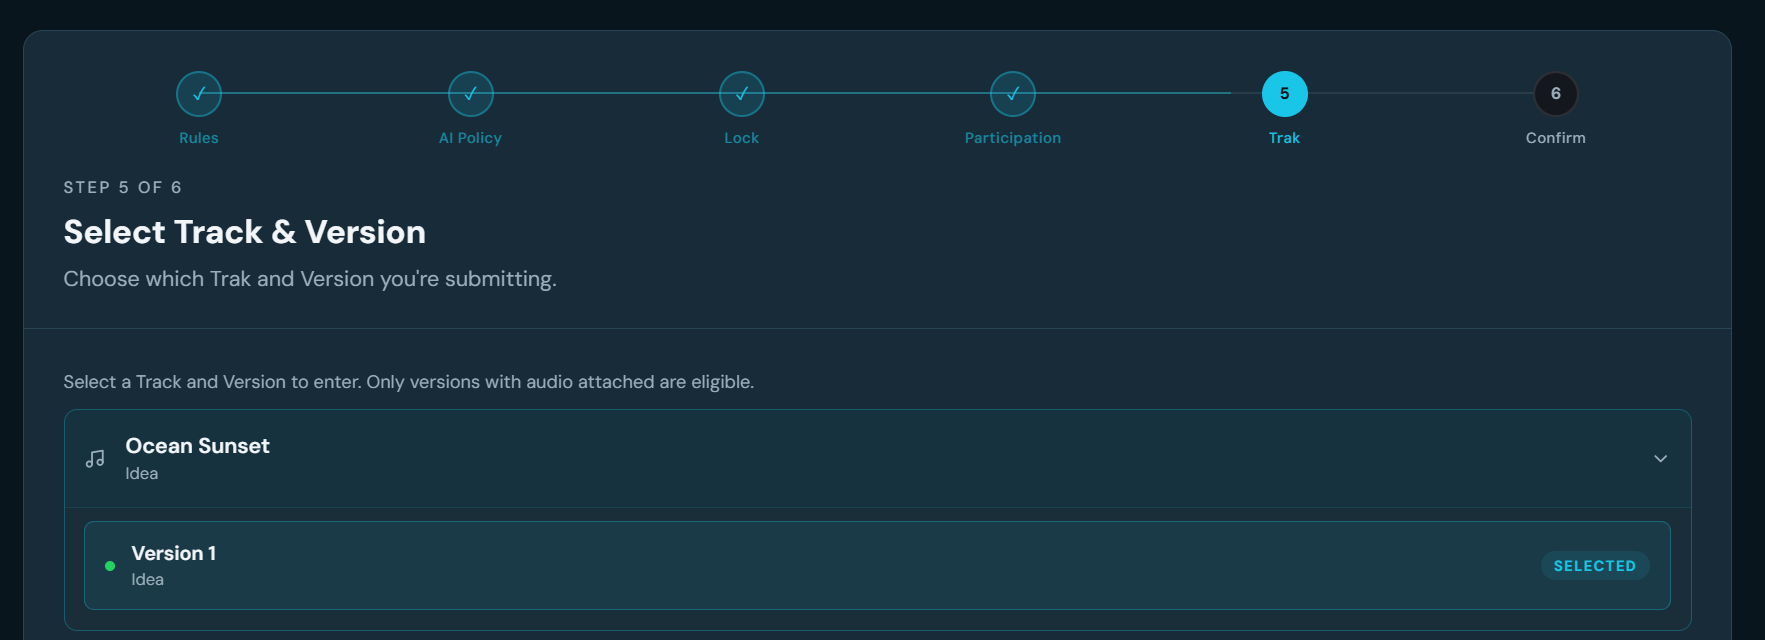Click the Confirm step label
The image size is (1765, 640).
pos(1556,138)
